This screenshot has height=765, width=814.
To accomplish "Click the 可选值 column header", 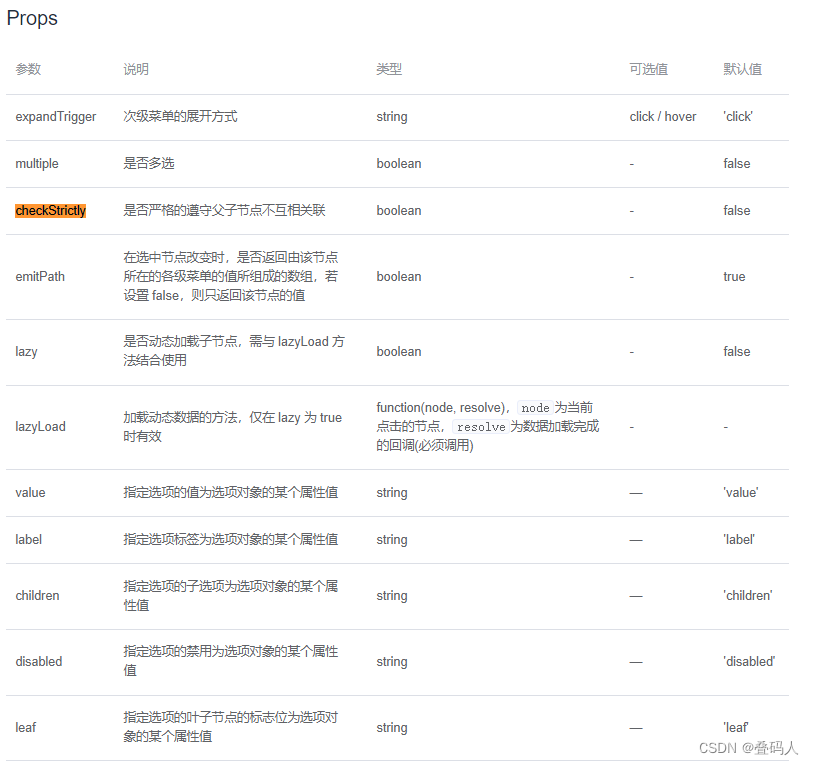I will click(647, 70).
